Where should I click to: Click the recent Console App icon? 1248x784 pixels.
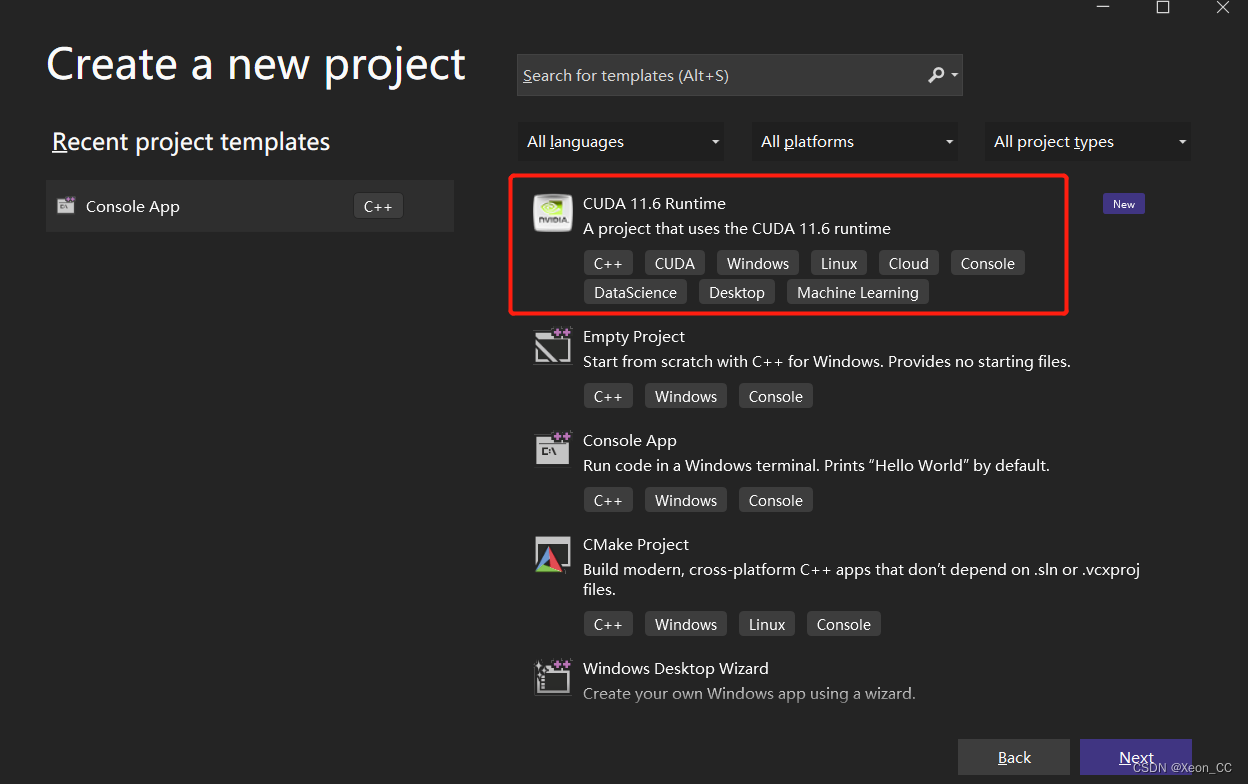point(66,206)
